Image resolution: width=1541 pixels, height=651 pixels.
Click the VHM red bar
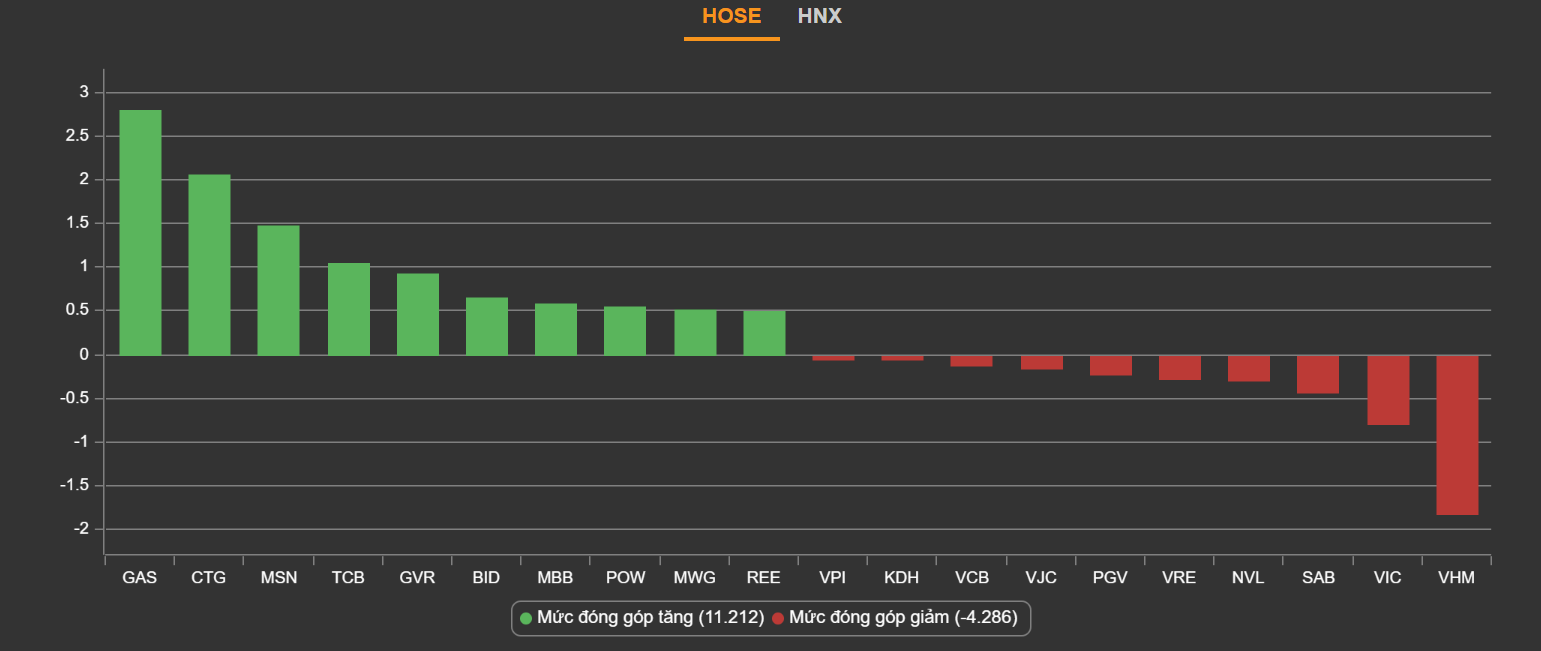(1456, 435)
